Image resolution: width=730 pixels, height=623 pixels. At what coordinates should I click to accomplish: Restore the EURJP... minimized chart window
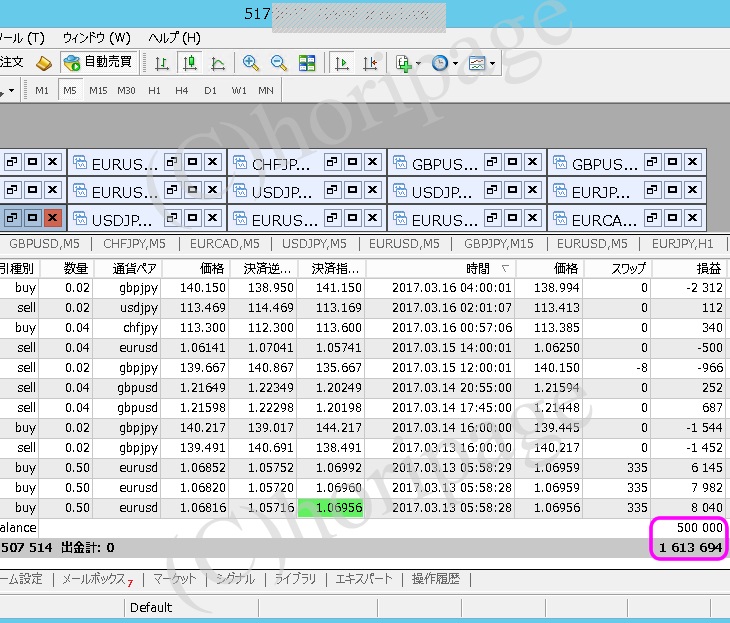pos(652,190)
